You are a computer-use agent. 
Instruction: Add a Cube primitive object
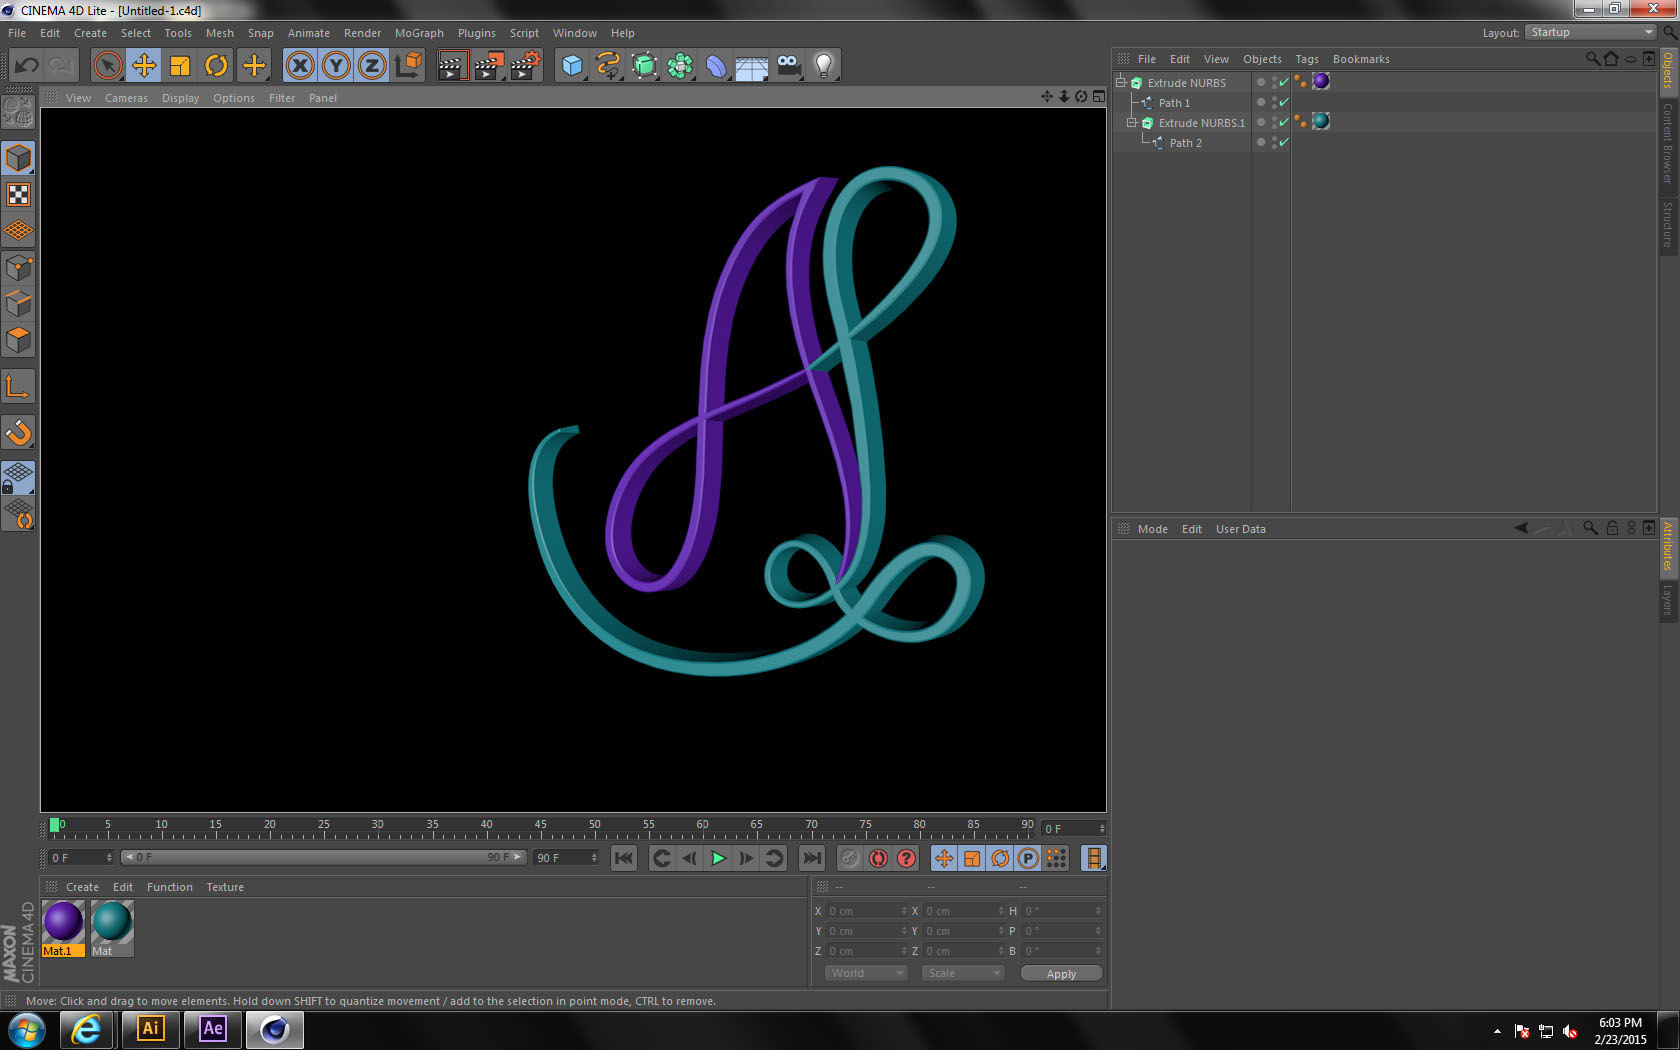point(572,66)
